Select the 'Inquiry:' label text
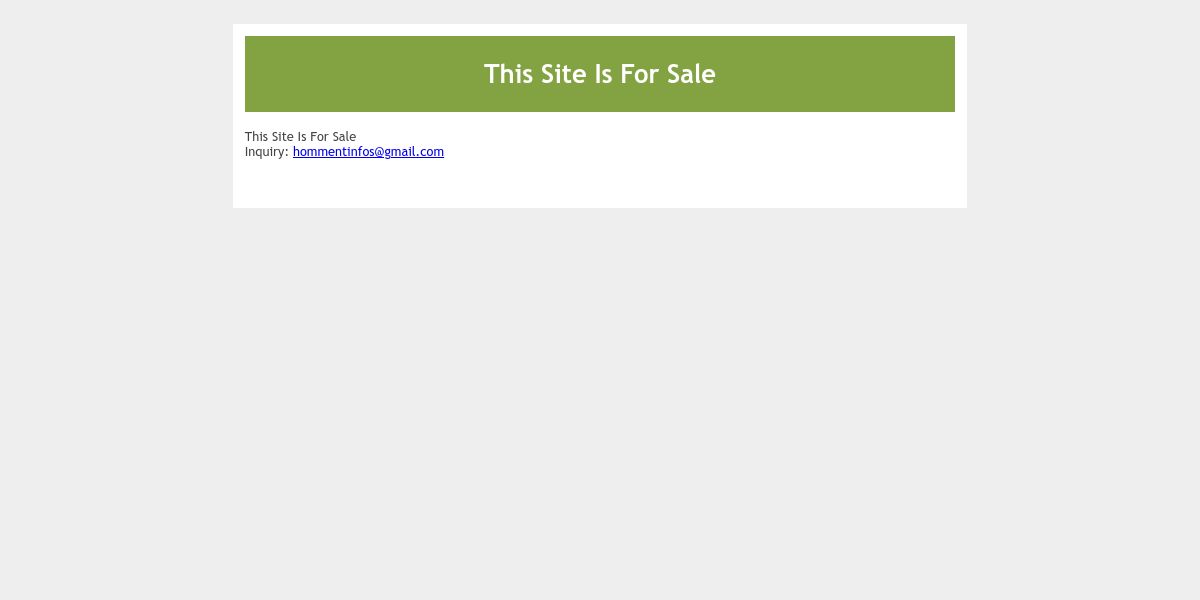The width and height of the screenshot is (1200, 600). 267,152
